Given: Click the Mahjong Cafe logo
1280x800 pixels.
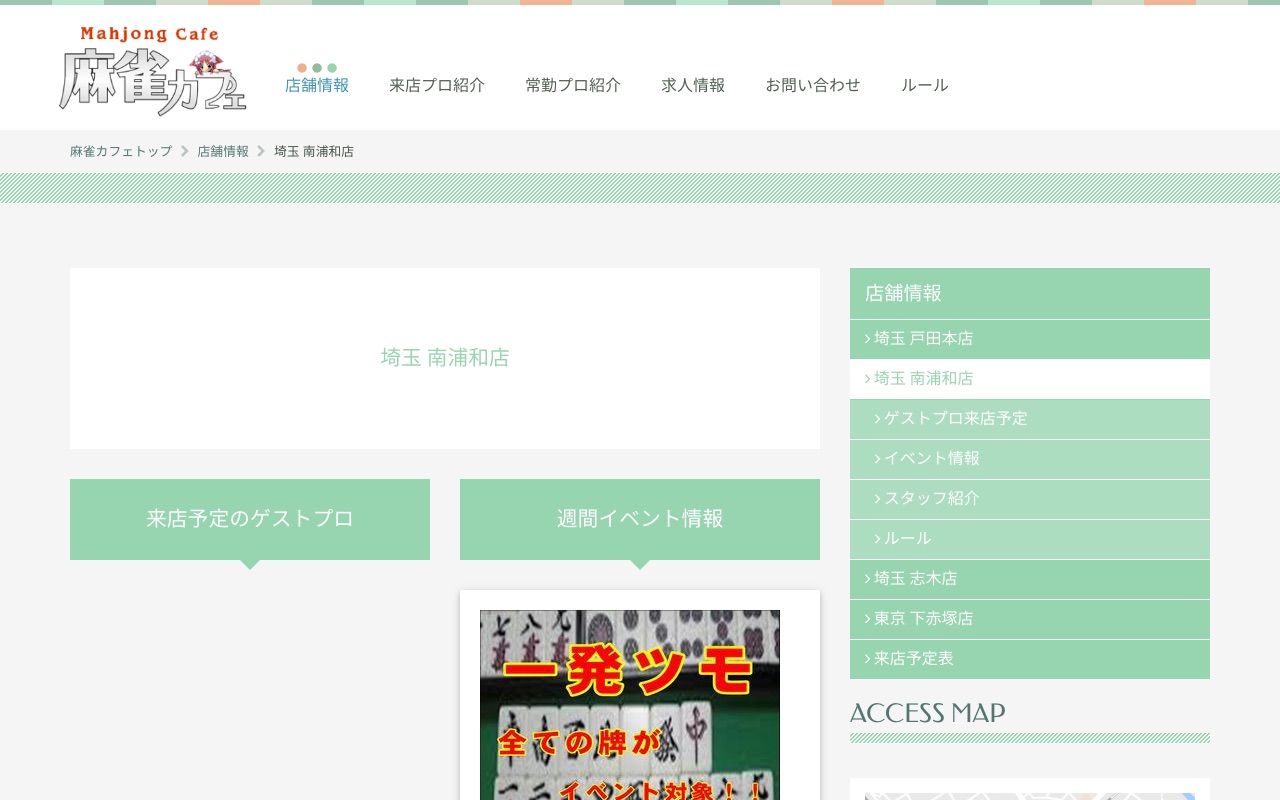Looking at the screenshot, I should click(153, 70).
